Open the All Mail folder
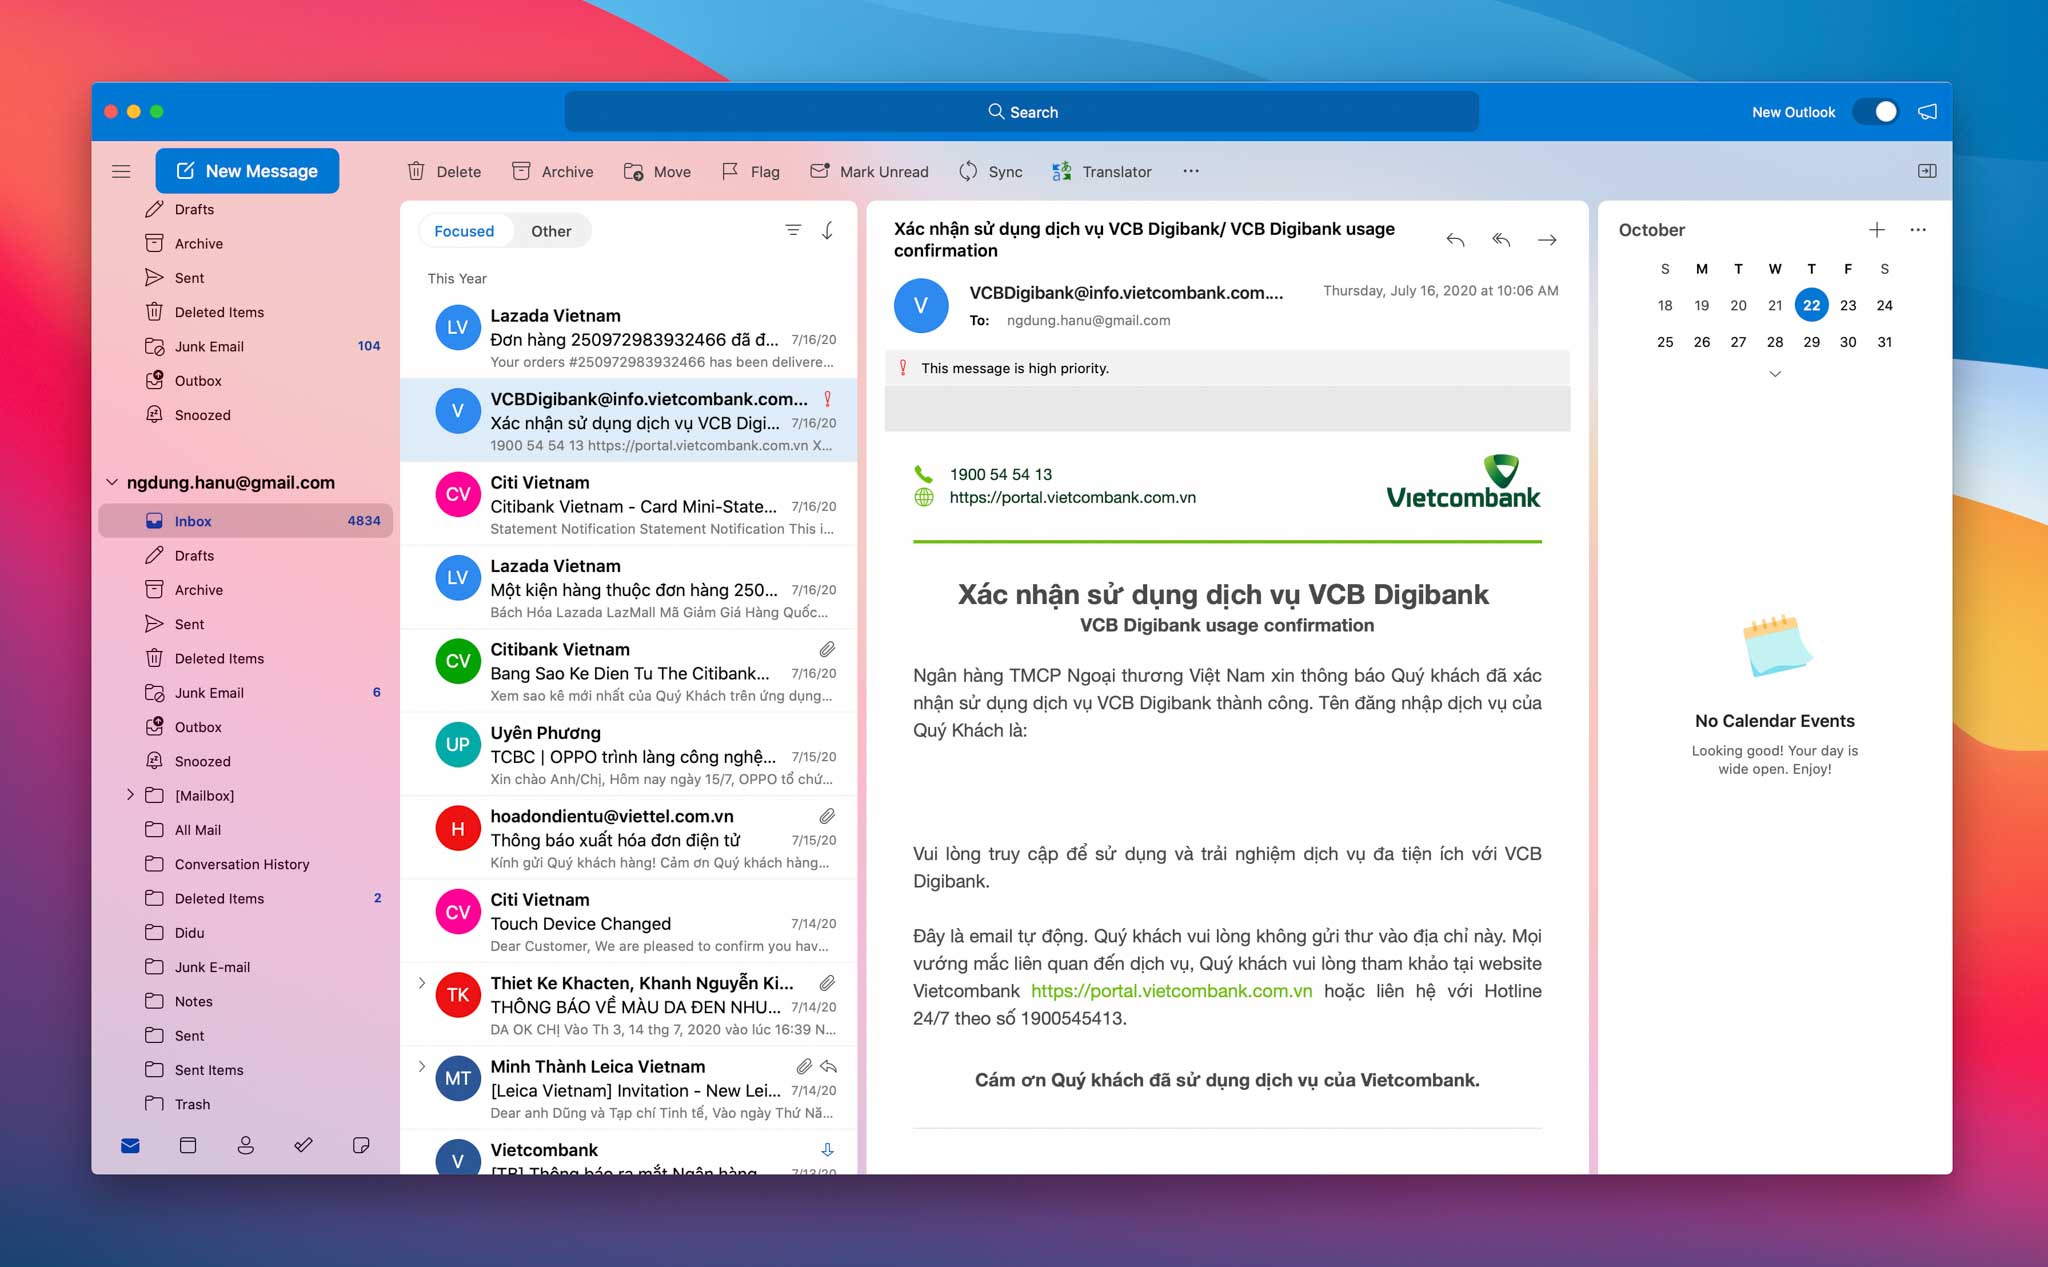 (x=246, y=830)
